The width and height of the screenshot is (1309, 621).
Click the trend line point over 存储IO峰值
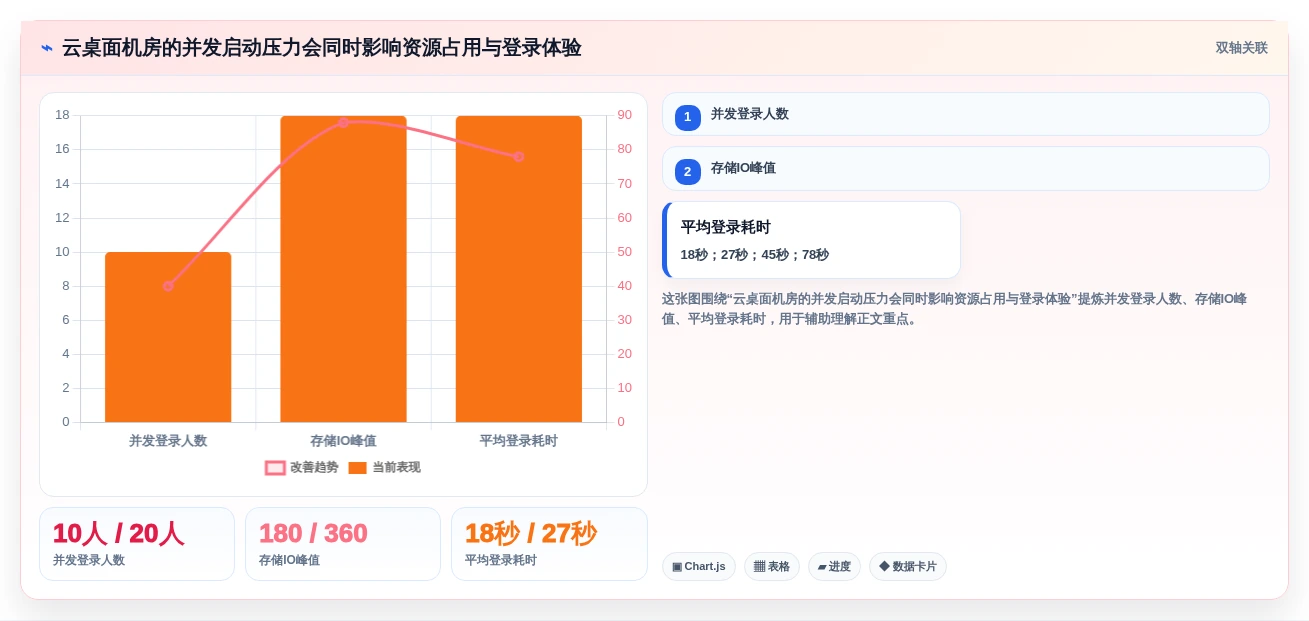[x=343, y=122]
